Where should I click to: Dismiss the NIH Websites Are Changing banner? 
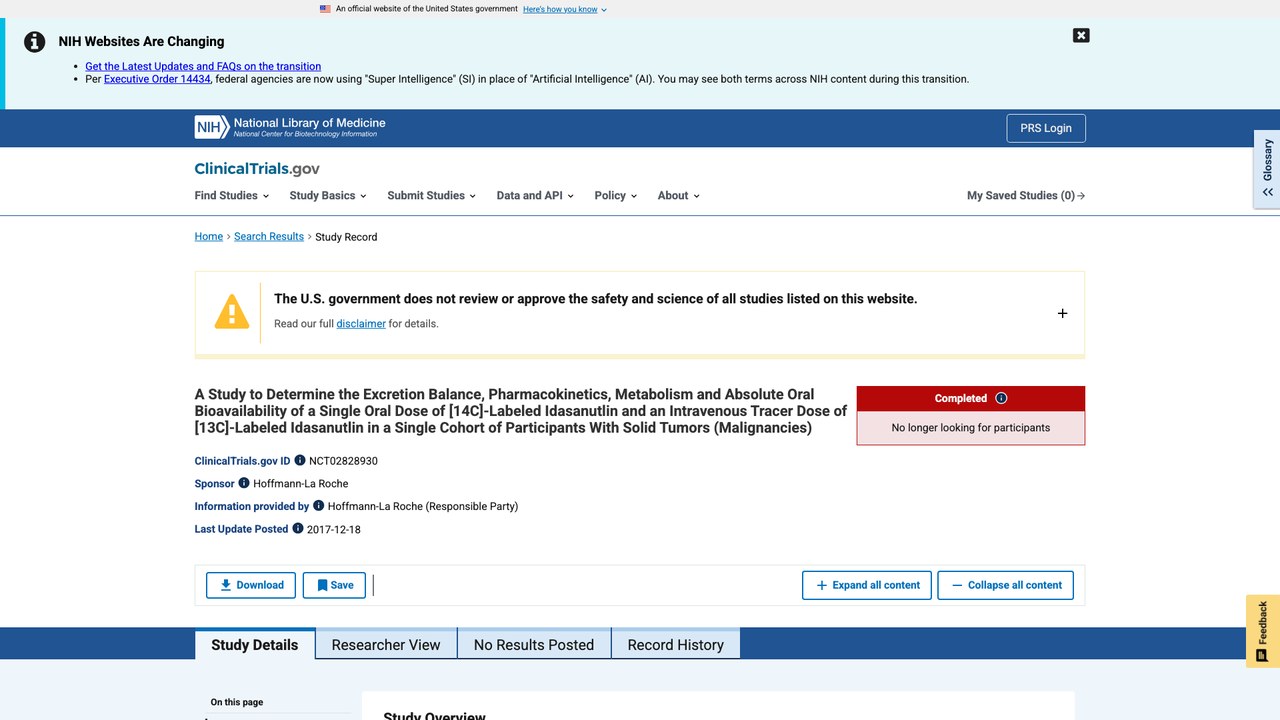pyautogui.click(x=1081, y=35)
